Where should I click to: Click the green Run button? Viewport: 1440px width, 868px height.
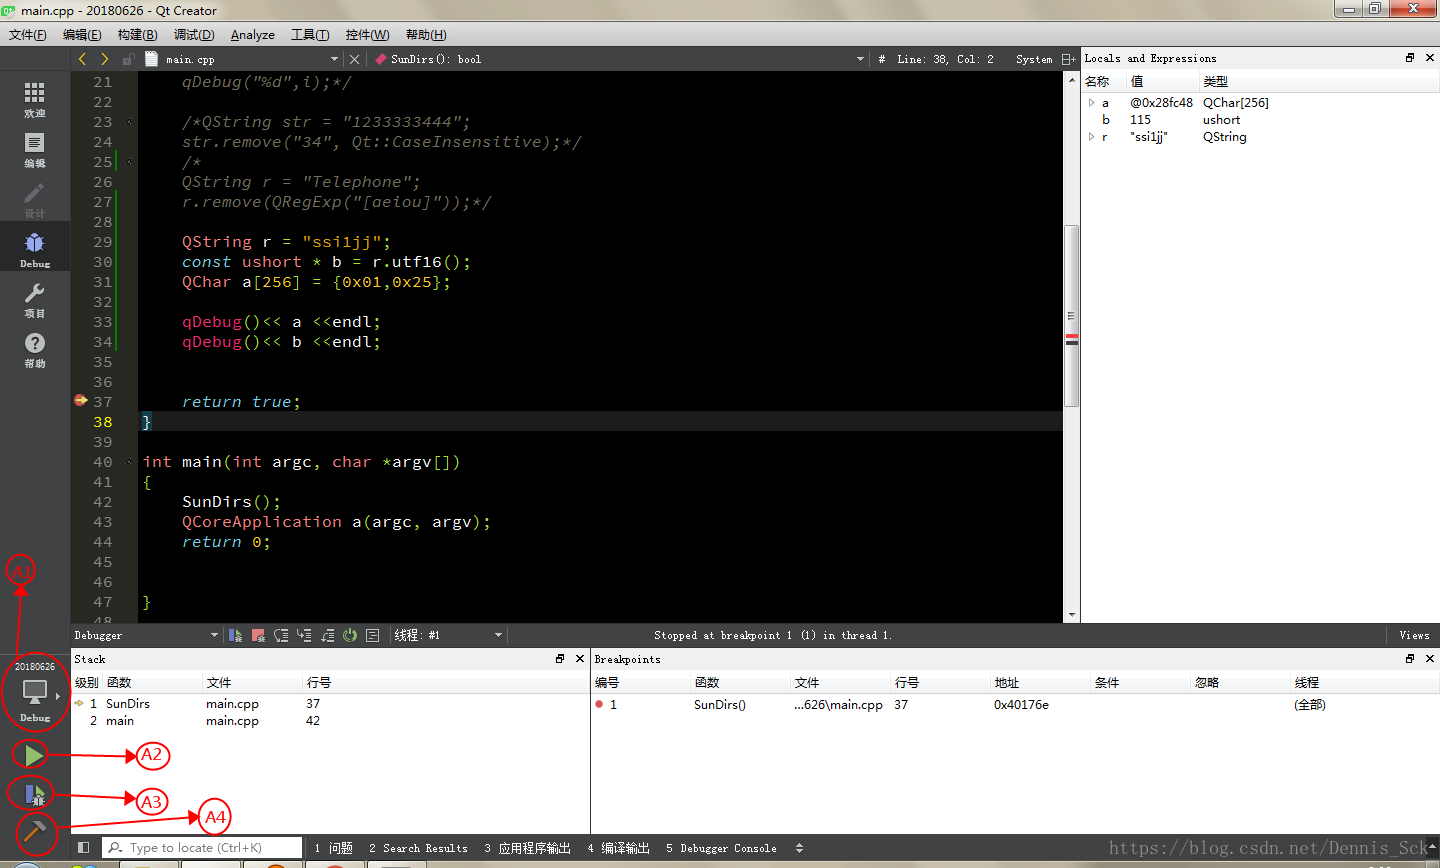click(x=34, y=754)
